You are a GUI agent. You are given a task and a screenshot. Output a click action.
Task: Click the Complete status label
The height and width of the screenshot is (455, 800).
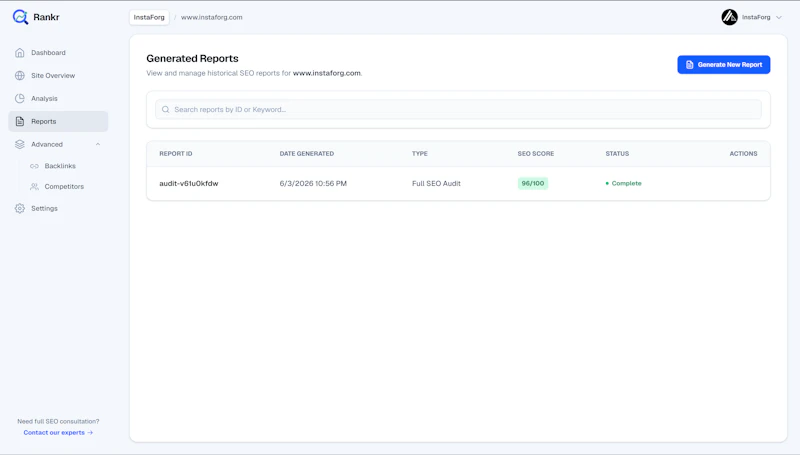point(627,184)
